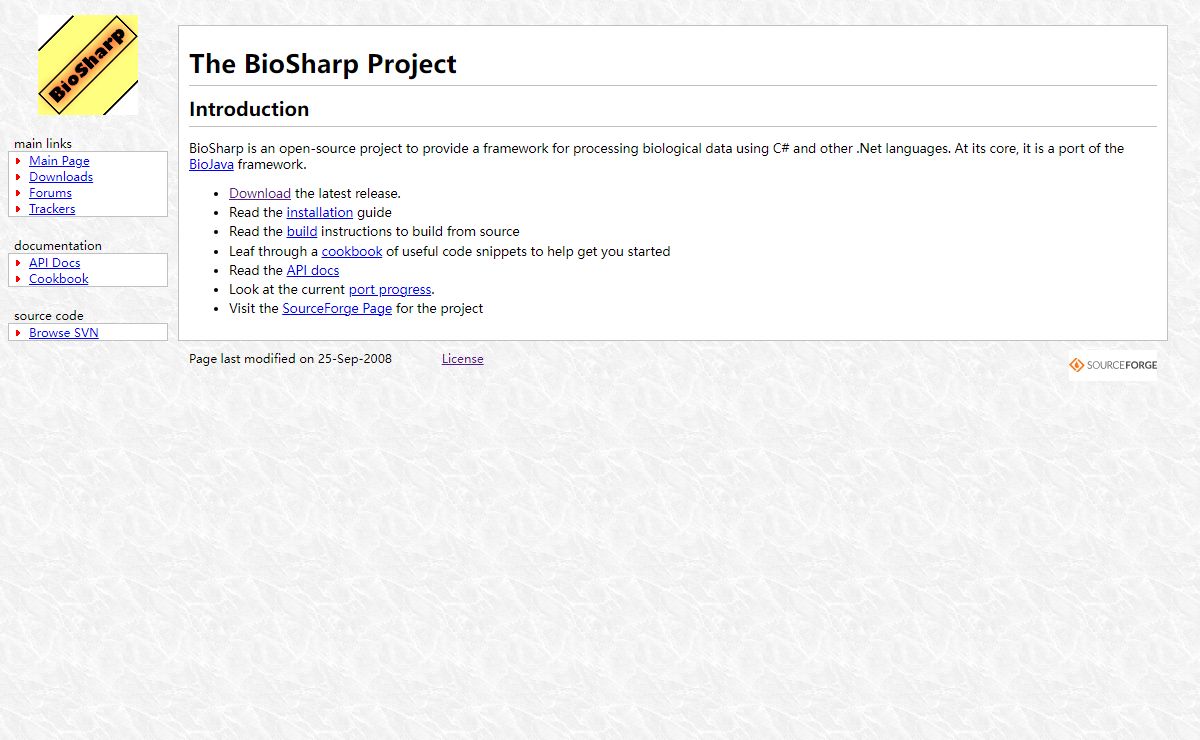
Task: Click the 'Introduction' heading
Action: pyautogui.click(x=249, y=110)
